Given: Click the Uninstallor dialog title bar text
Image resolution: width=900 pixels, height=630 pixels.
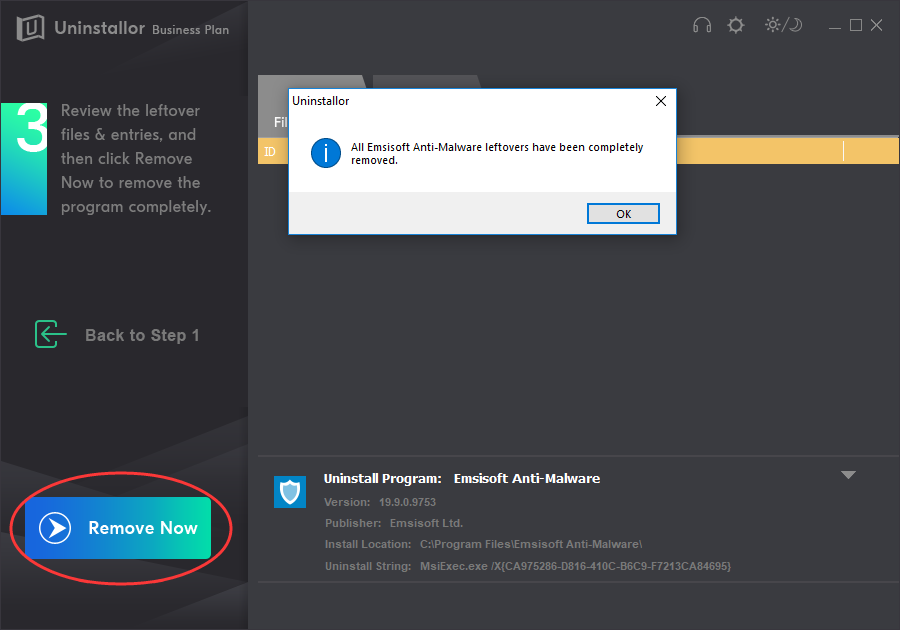Looking at the screenshot, I should (x=320, y=101).
